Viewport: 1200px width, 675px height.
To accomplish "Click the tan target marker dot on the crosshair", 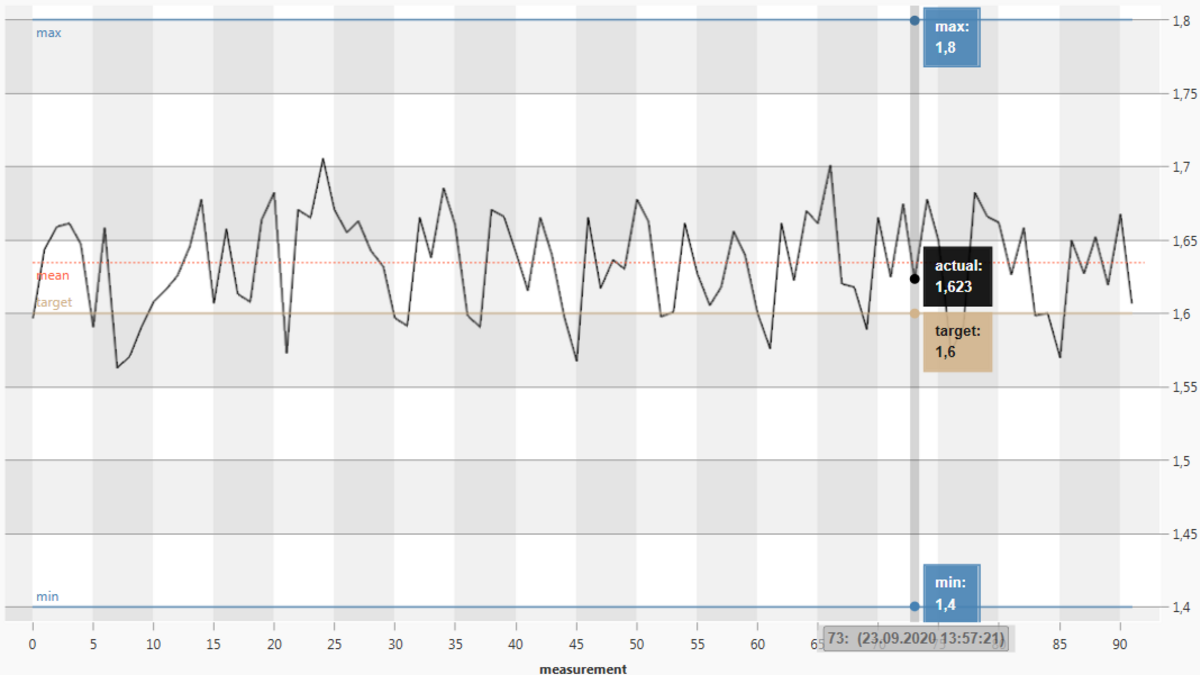I will 914,313.
